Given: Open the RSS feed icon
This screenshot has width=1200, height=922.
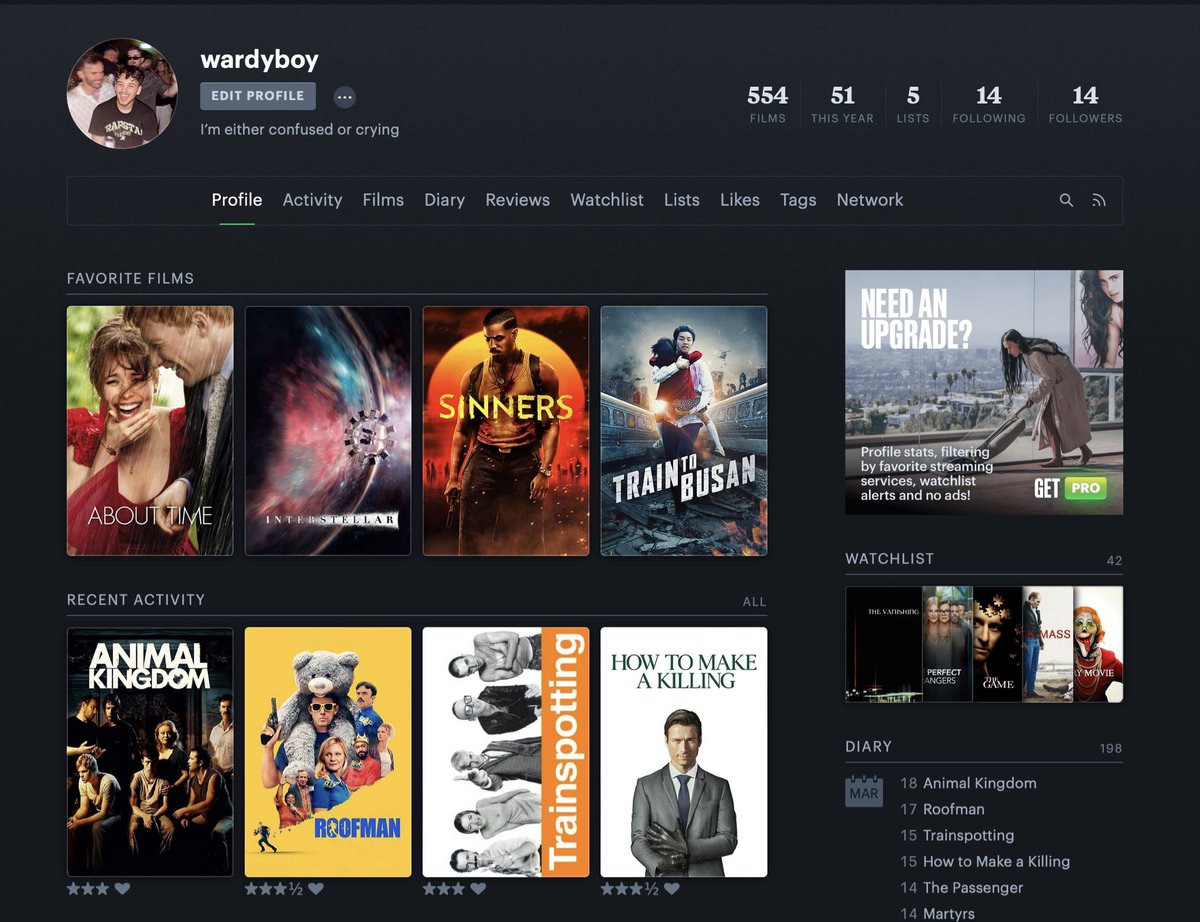Looking at the screenshot, I should point(1099,200).
